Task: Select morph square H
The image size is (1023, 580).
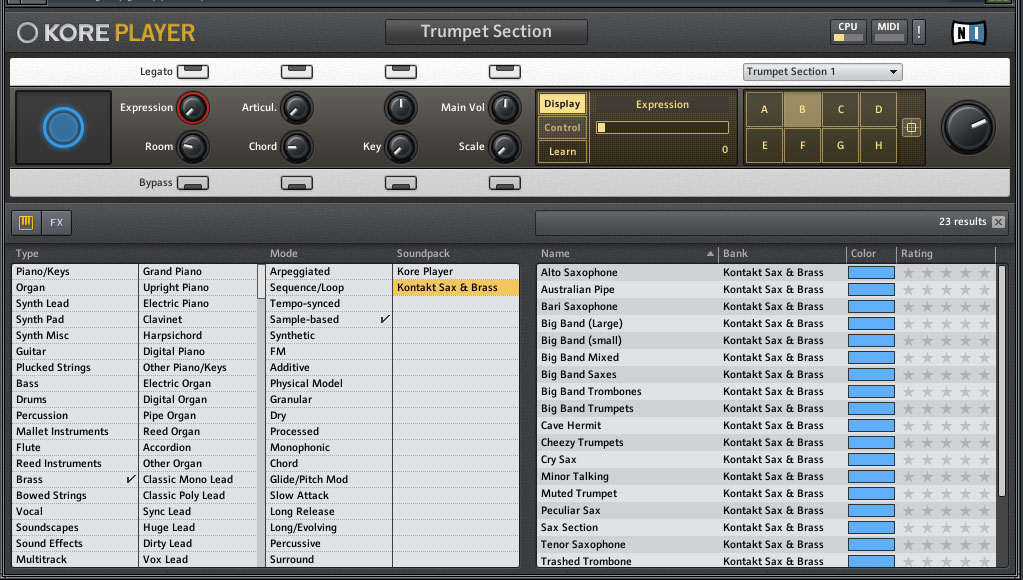Action: (878, 145)
